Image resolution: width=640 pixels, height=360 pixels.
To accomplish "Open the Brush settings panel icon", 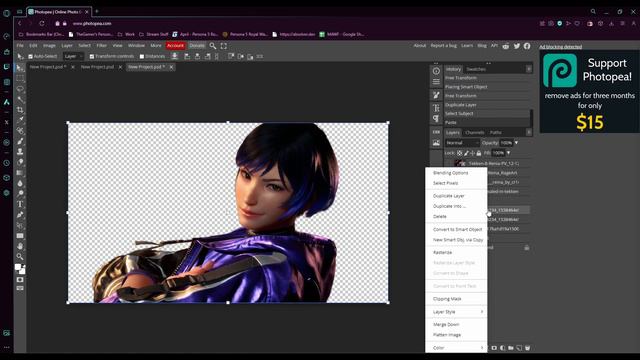I will pyautogui.click(x=436, y=95).
